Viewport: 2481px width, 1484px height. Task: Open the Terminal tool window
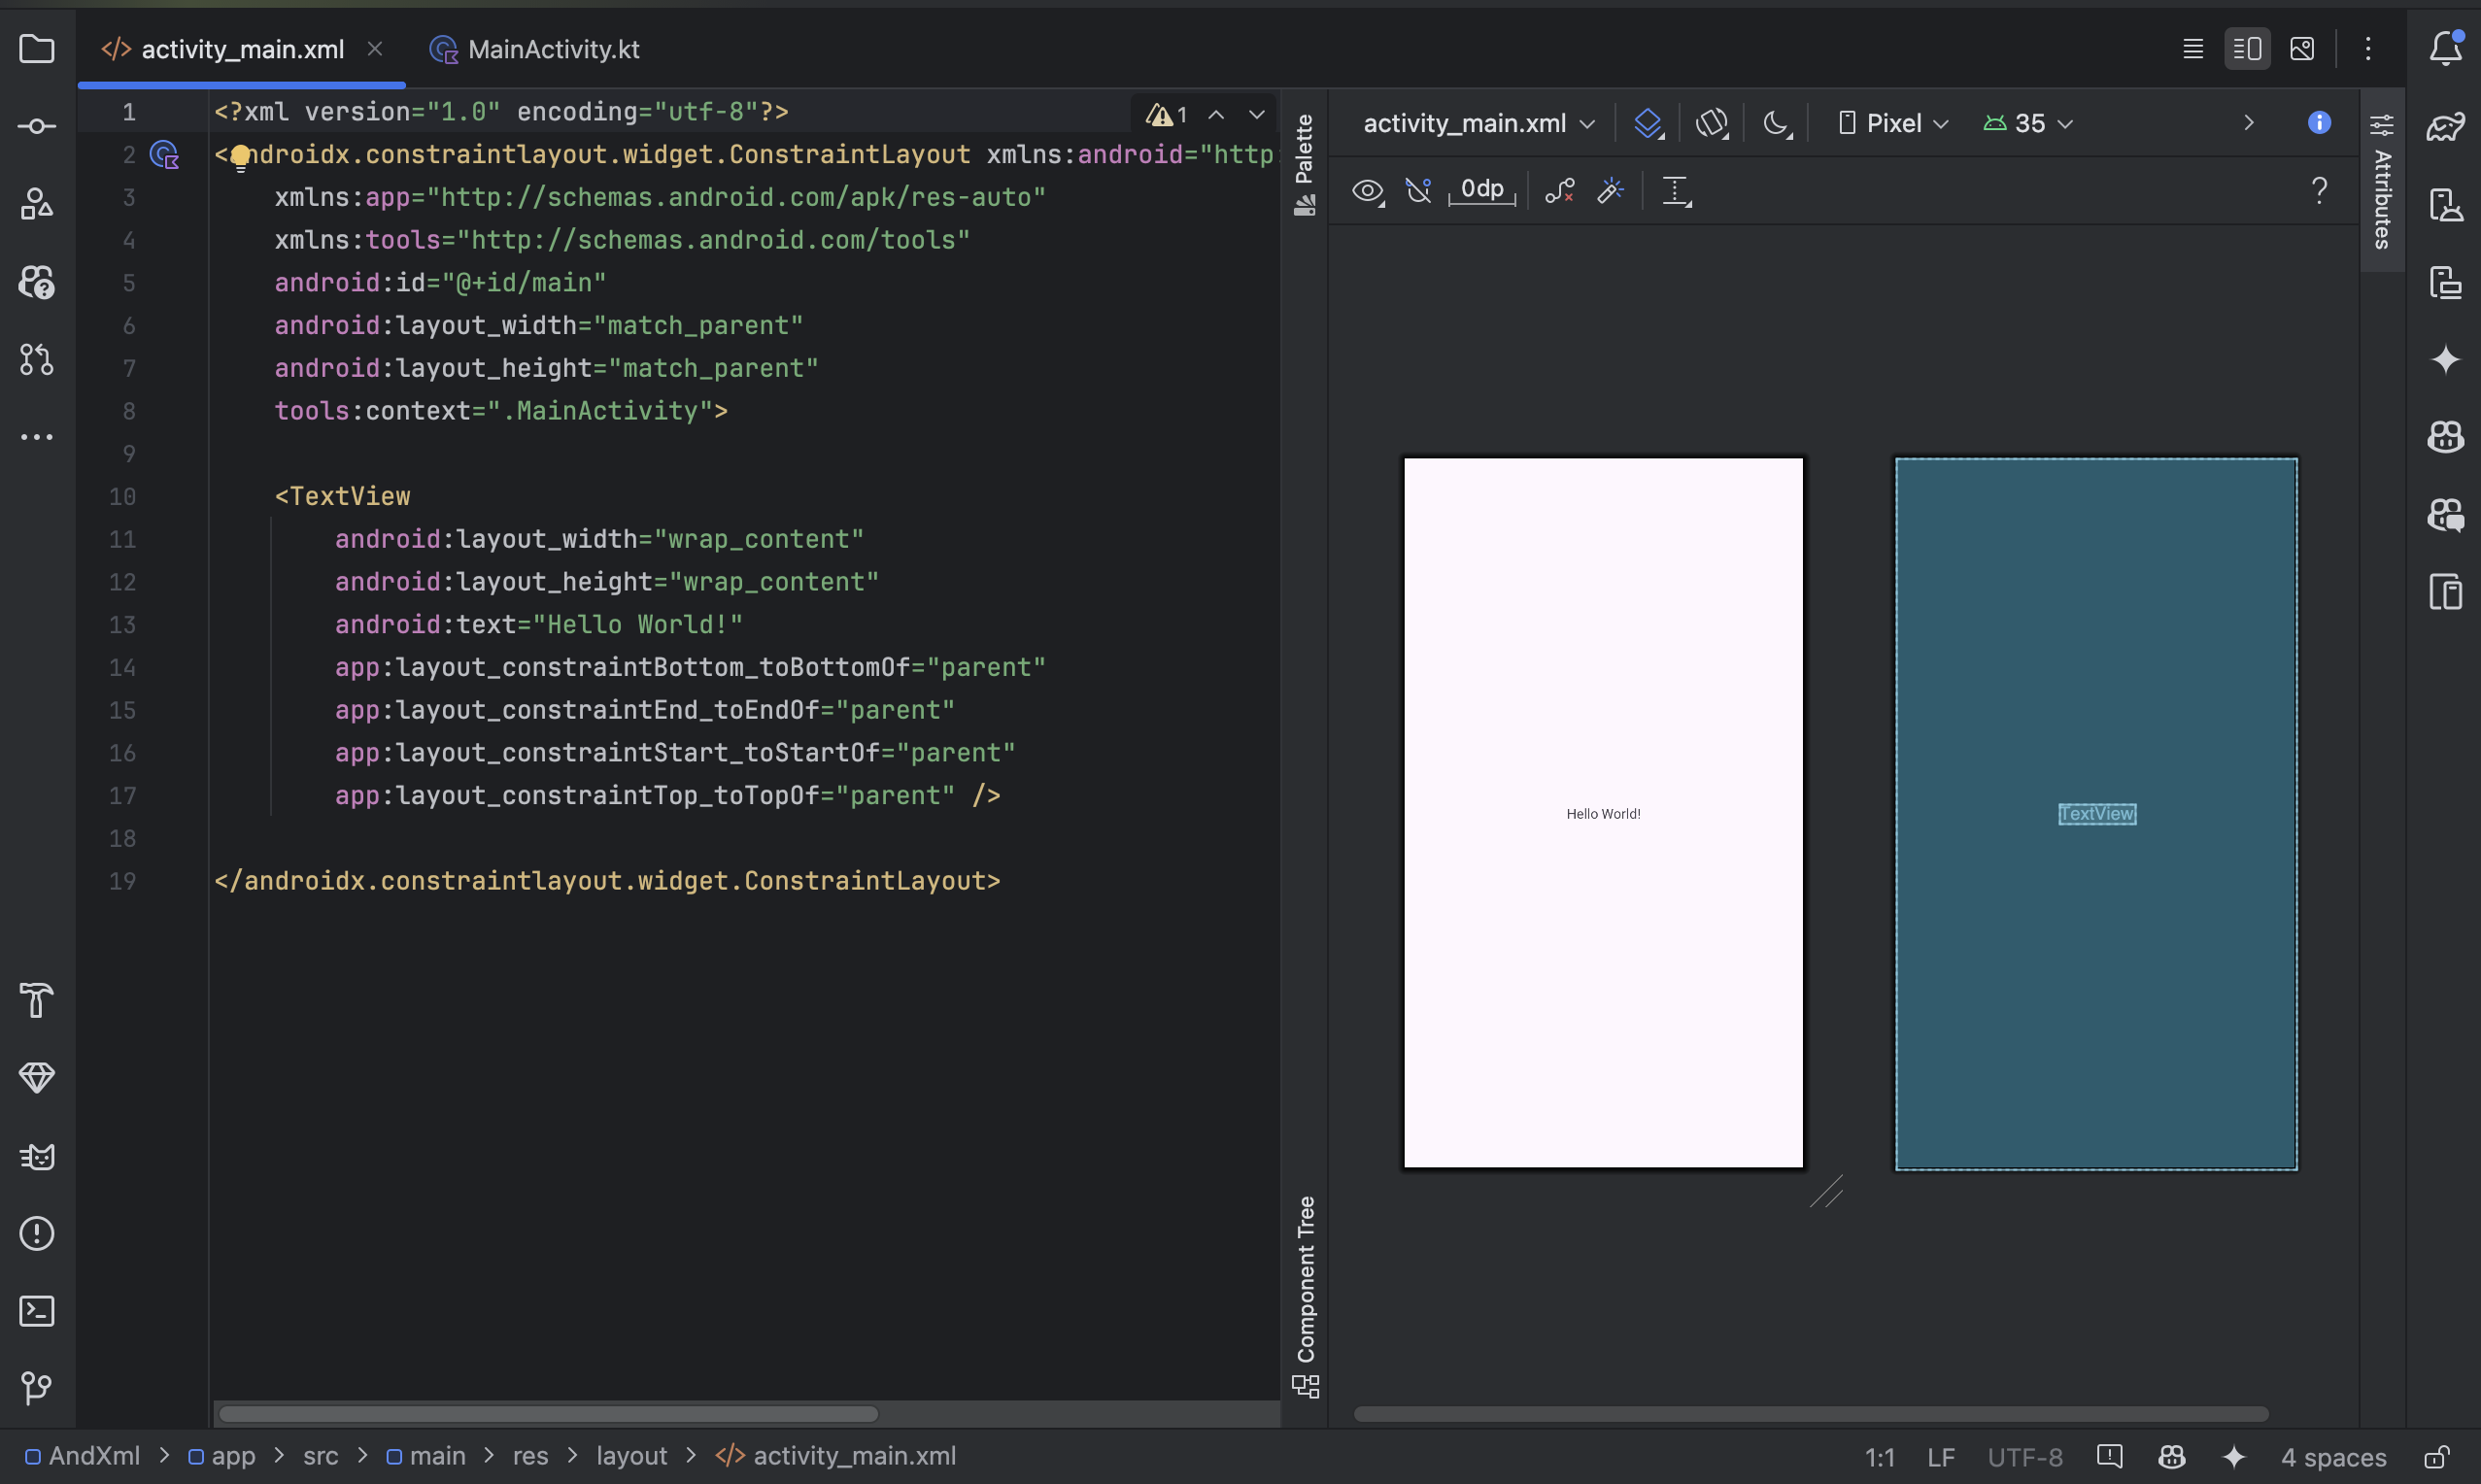tap(37, 1311)
